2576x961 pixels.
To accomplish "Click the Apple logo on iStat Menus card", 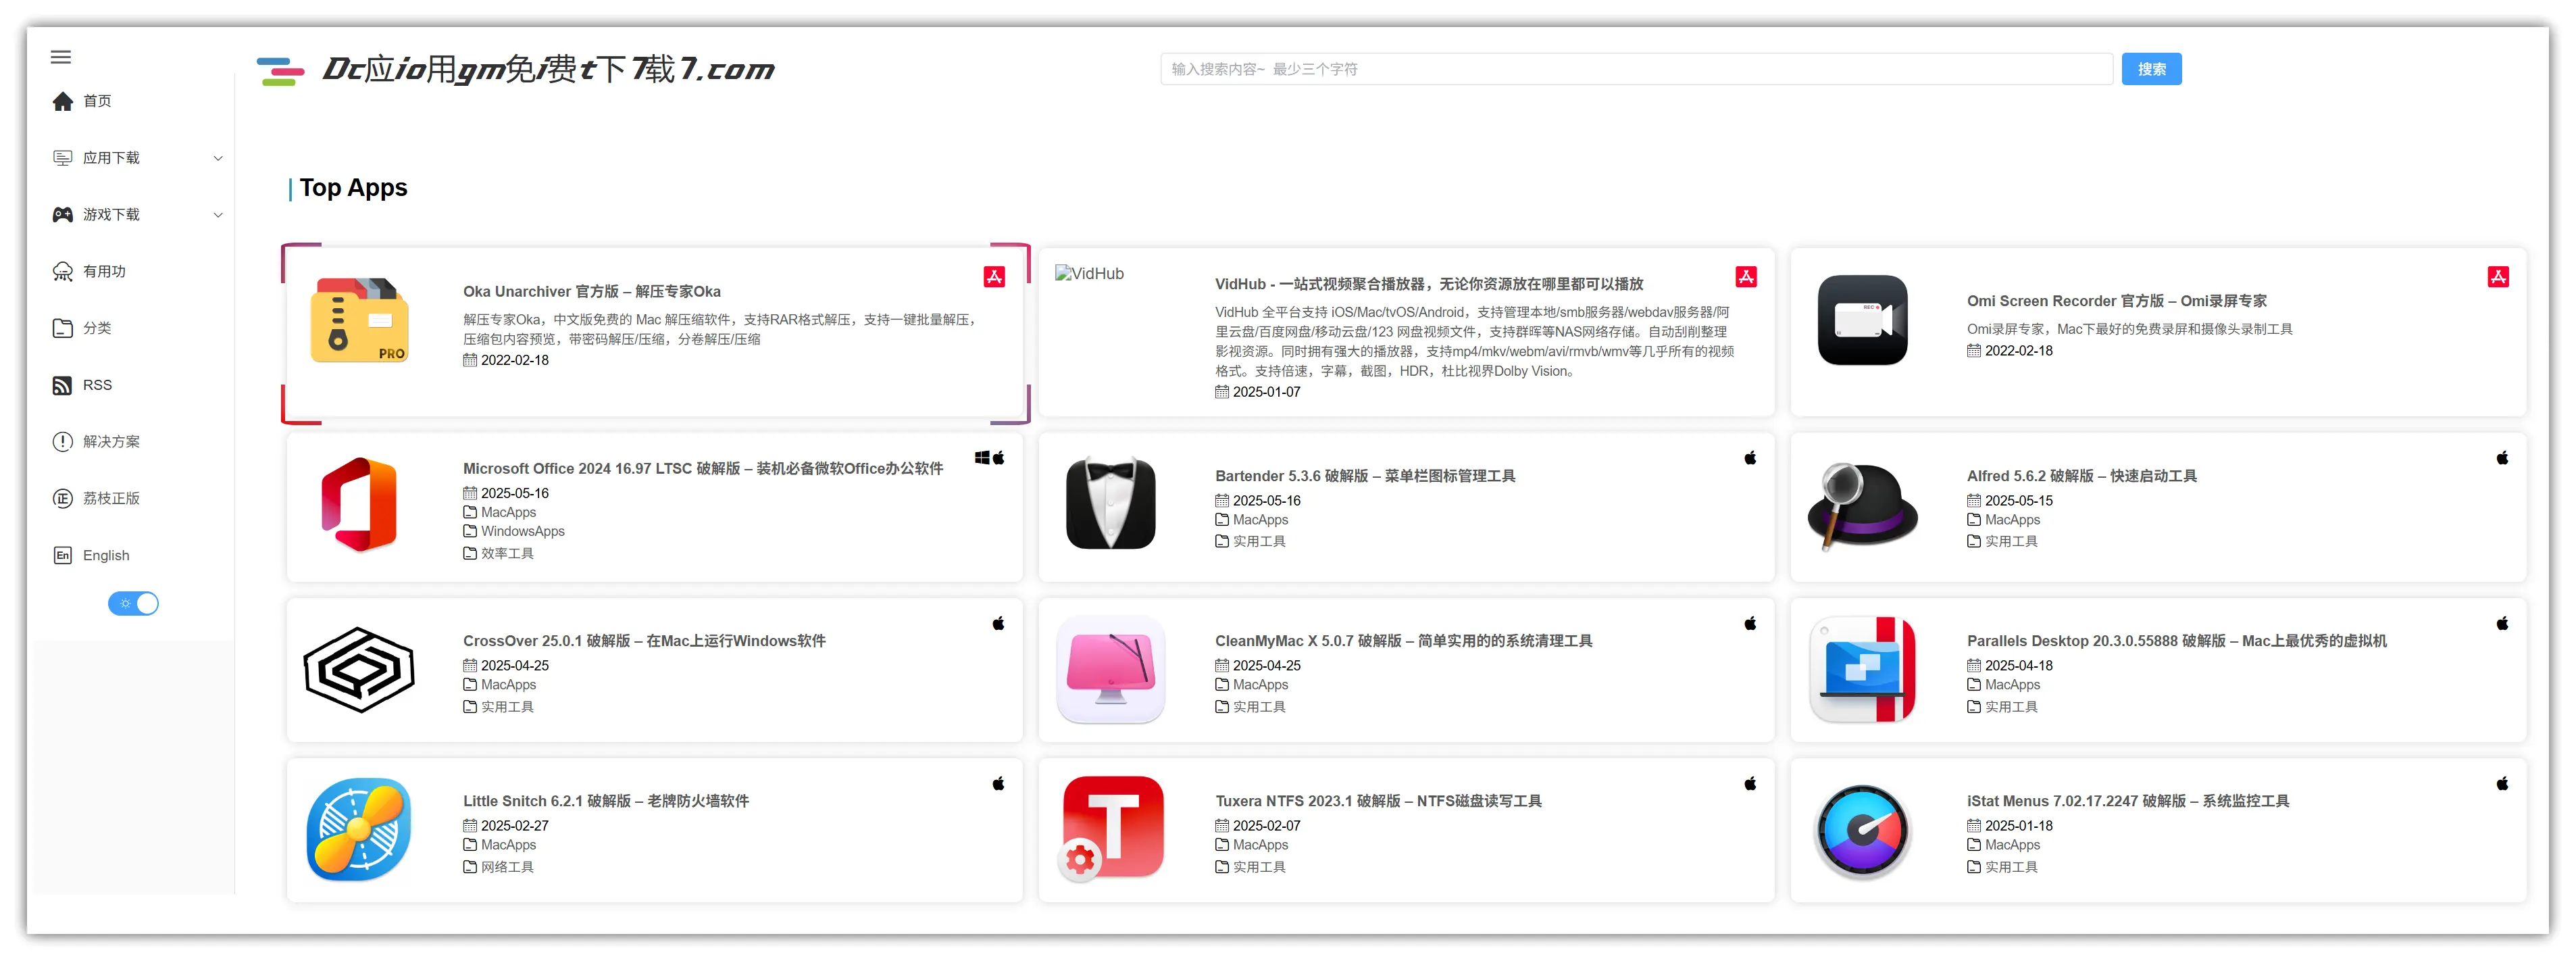I will 2502,784.
